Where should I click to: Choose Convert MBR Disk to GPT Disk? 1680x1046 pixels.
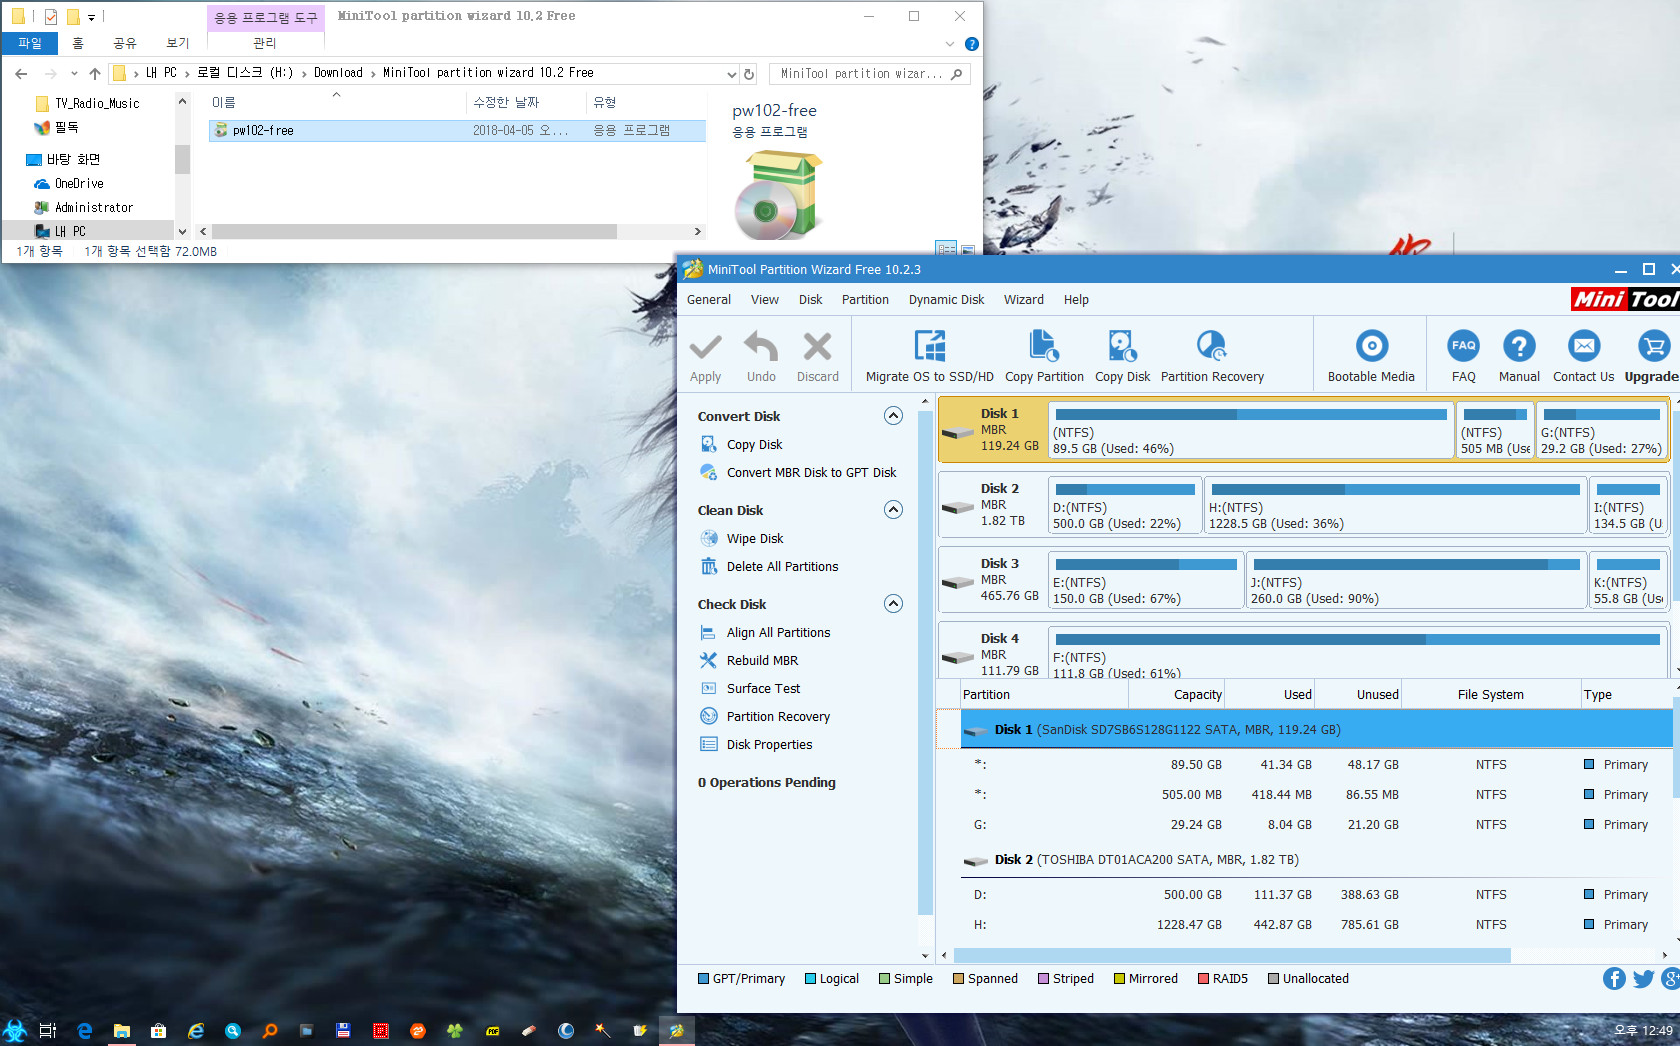coord(811,473)
